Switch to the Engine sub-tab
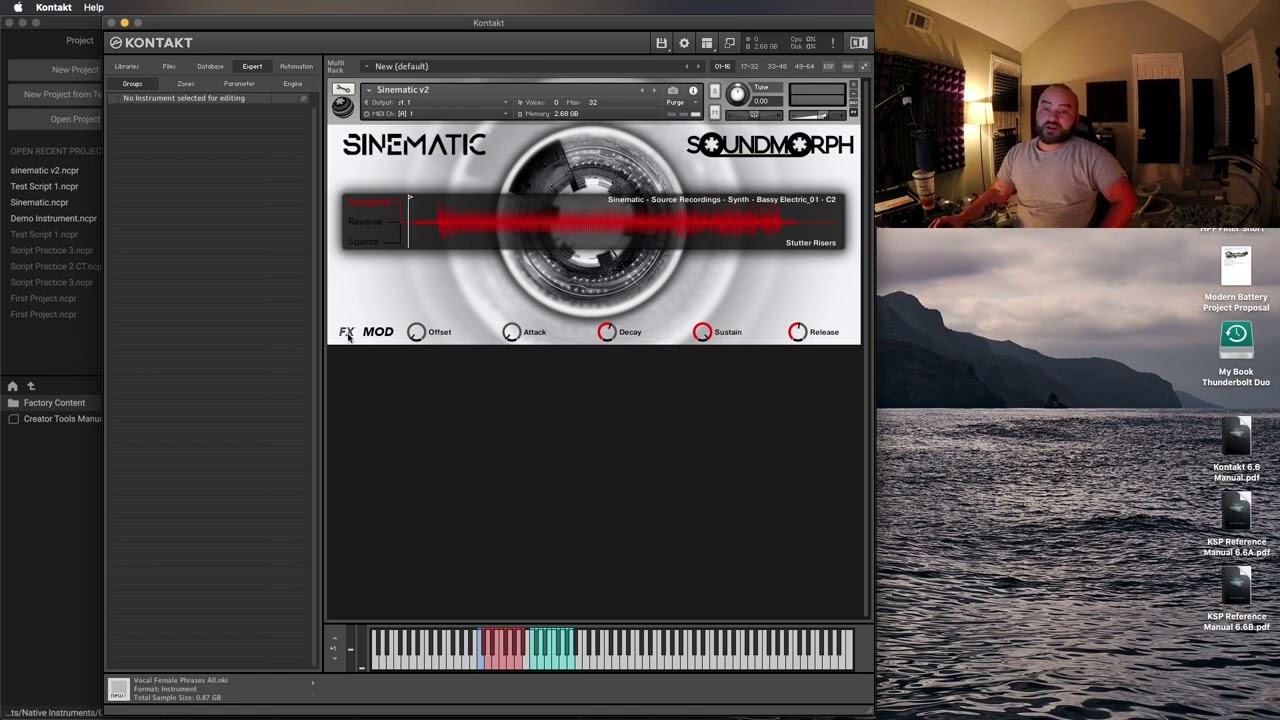This screenshot has height=720, width=1280. [x=292, y=84]
